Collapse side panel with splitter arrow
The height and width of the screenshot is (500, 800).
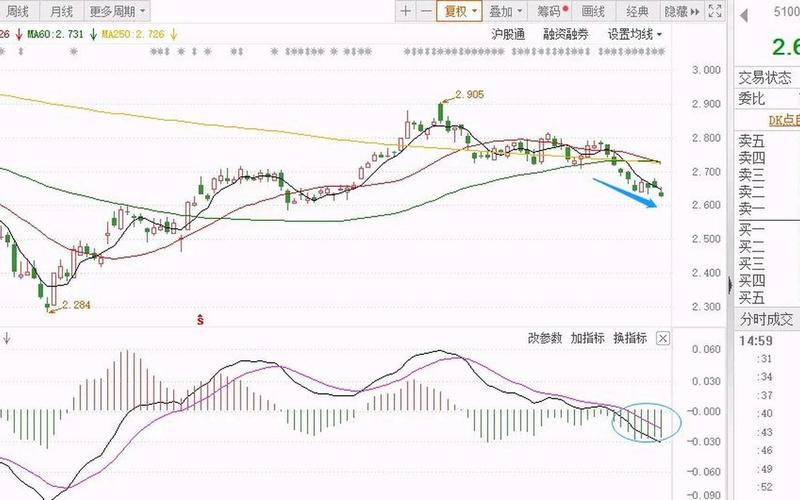728,286
